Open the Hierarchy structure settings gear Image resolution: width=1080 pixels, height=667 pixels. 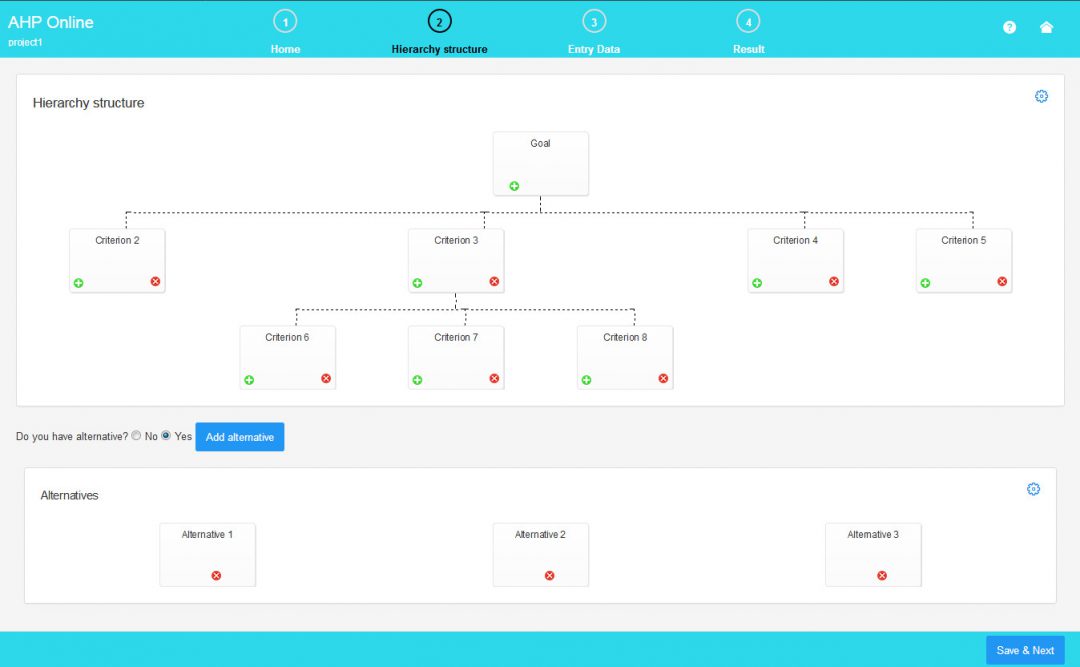point(1041,96)
